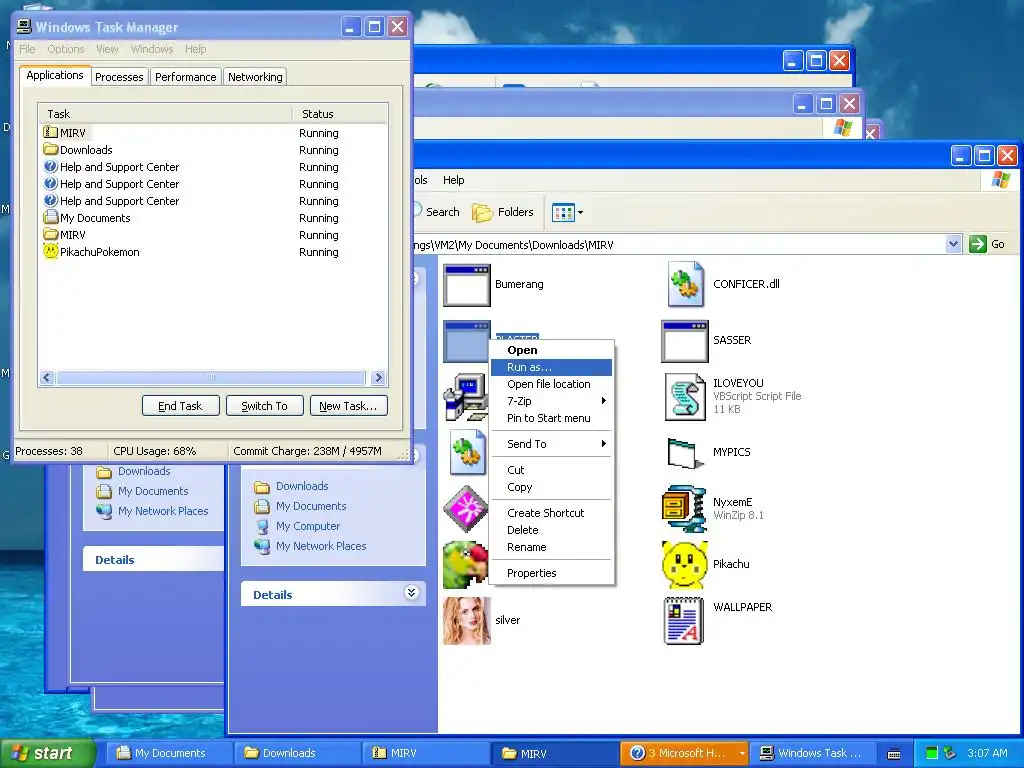
Task: Open My Computer link in Other Places
Action: point(308,526)
